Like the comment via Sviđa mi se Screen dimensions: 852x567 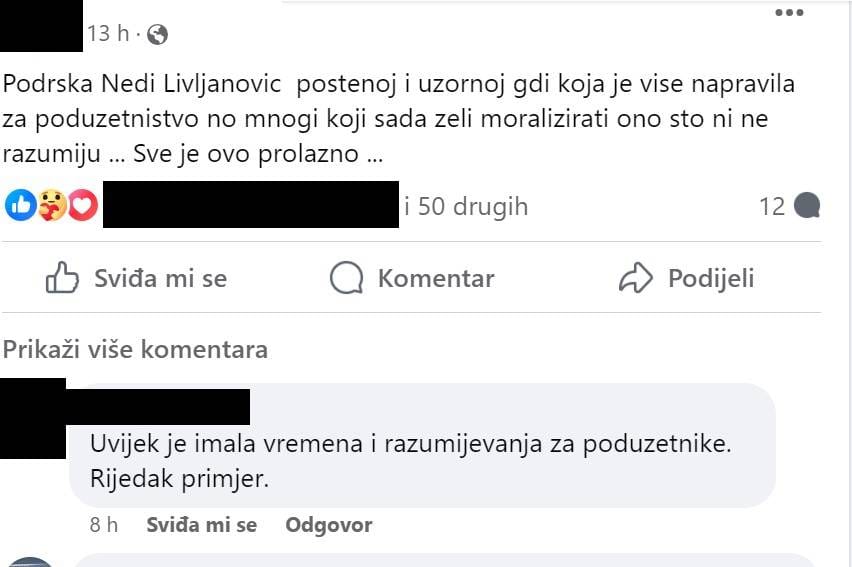click(x=201, y=525)
